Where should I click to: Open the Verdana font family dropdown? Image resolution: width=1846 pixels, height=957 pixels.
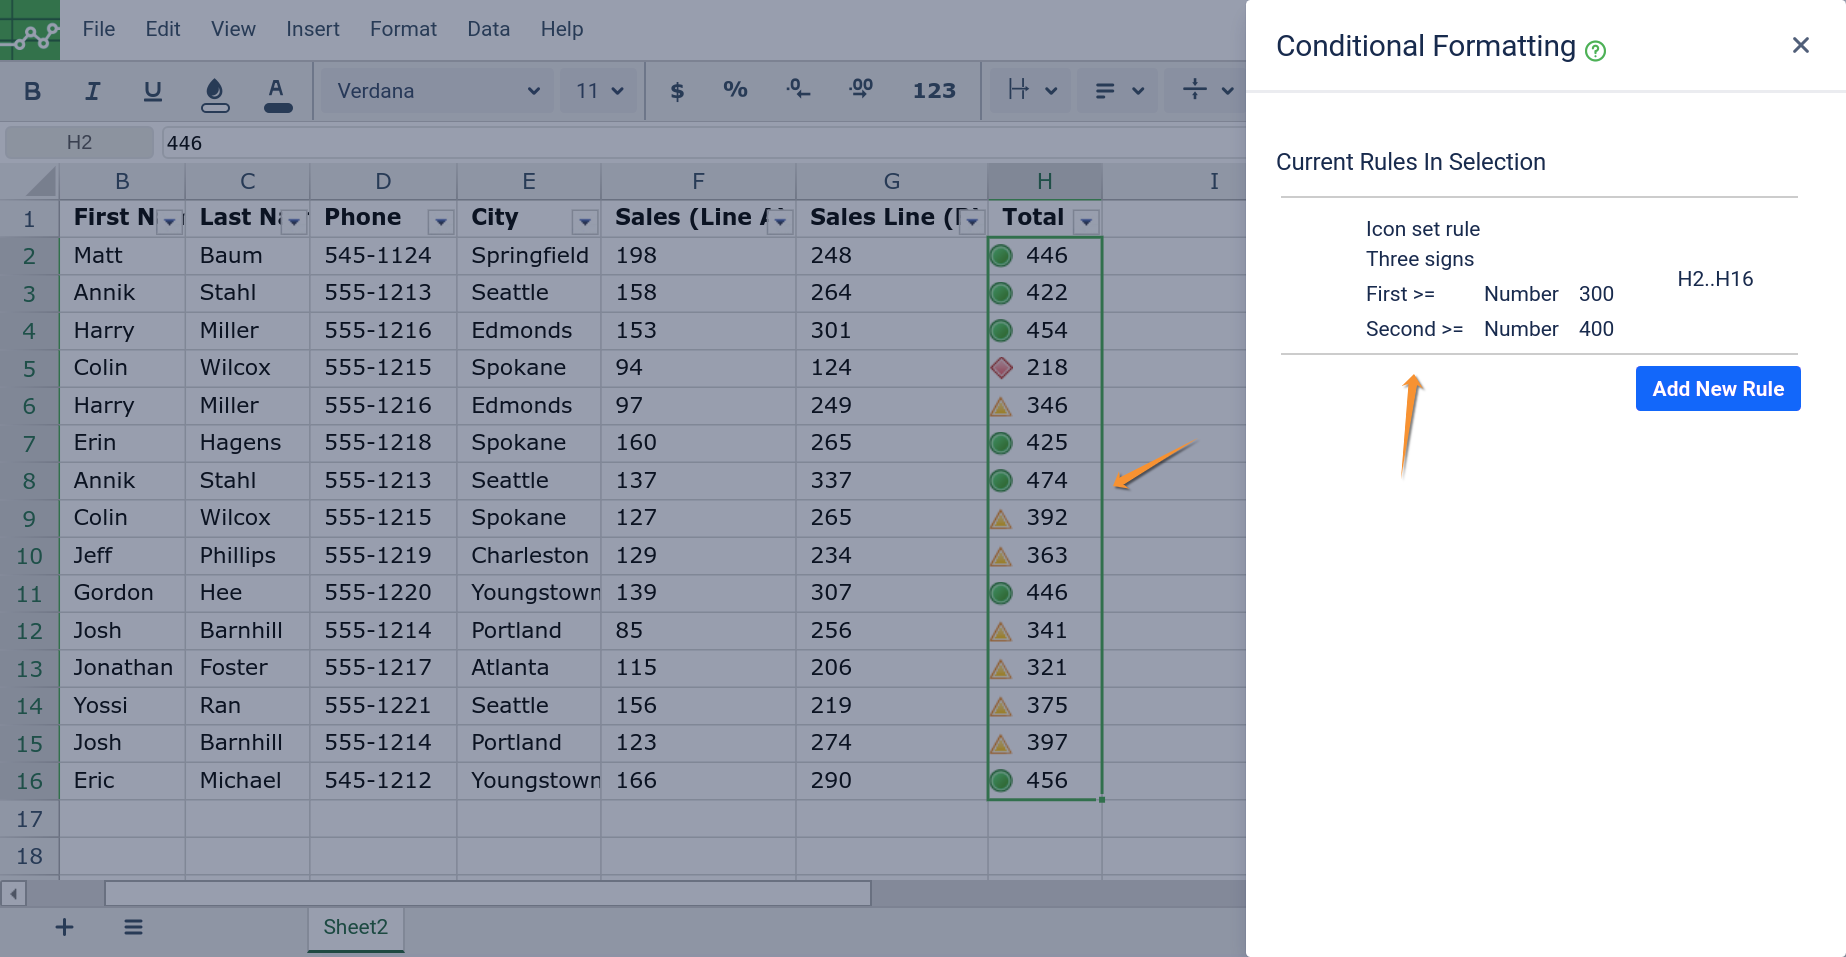(437, 91)
